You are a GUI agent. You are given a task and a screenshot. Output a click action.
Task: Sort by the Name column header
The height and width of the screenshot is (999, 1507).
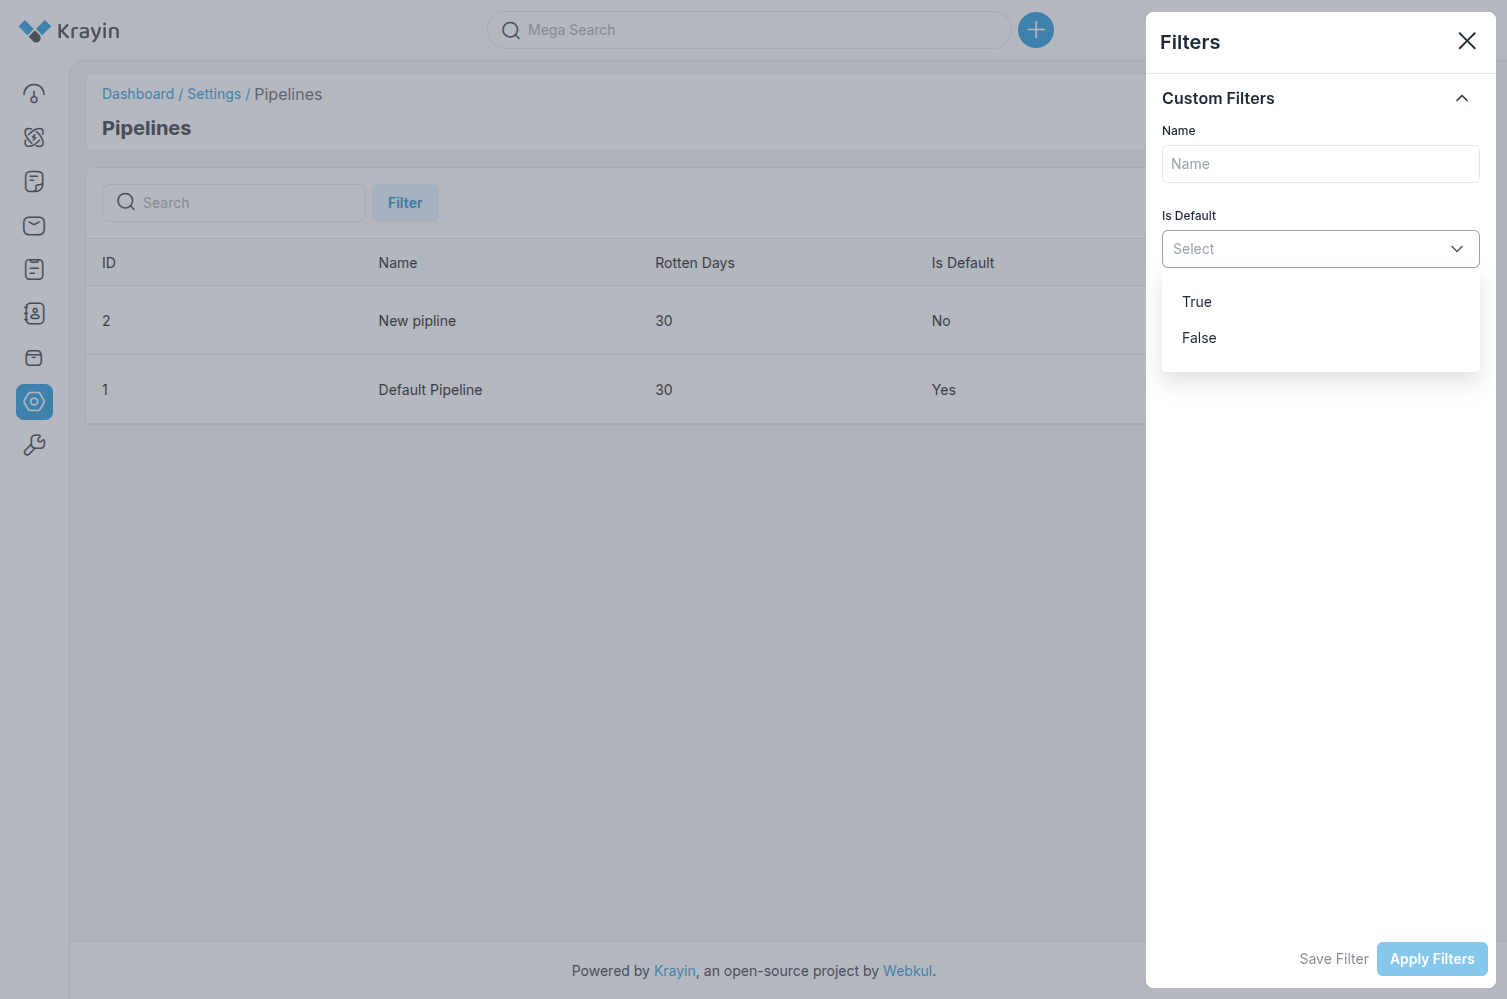click(x=398, y=263)
